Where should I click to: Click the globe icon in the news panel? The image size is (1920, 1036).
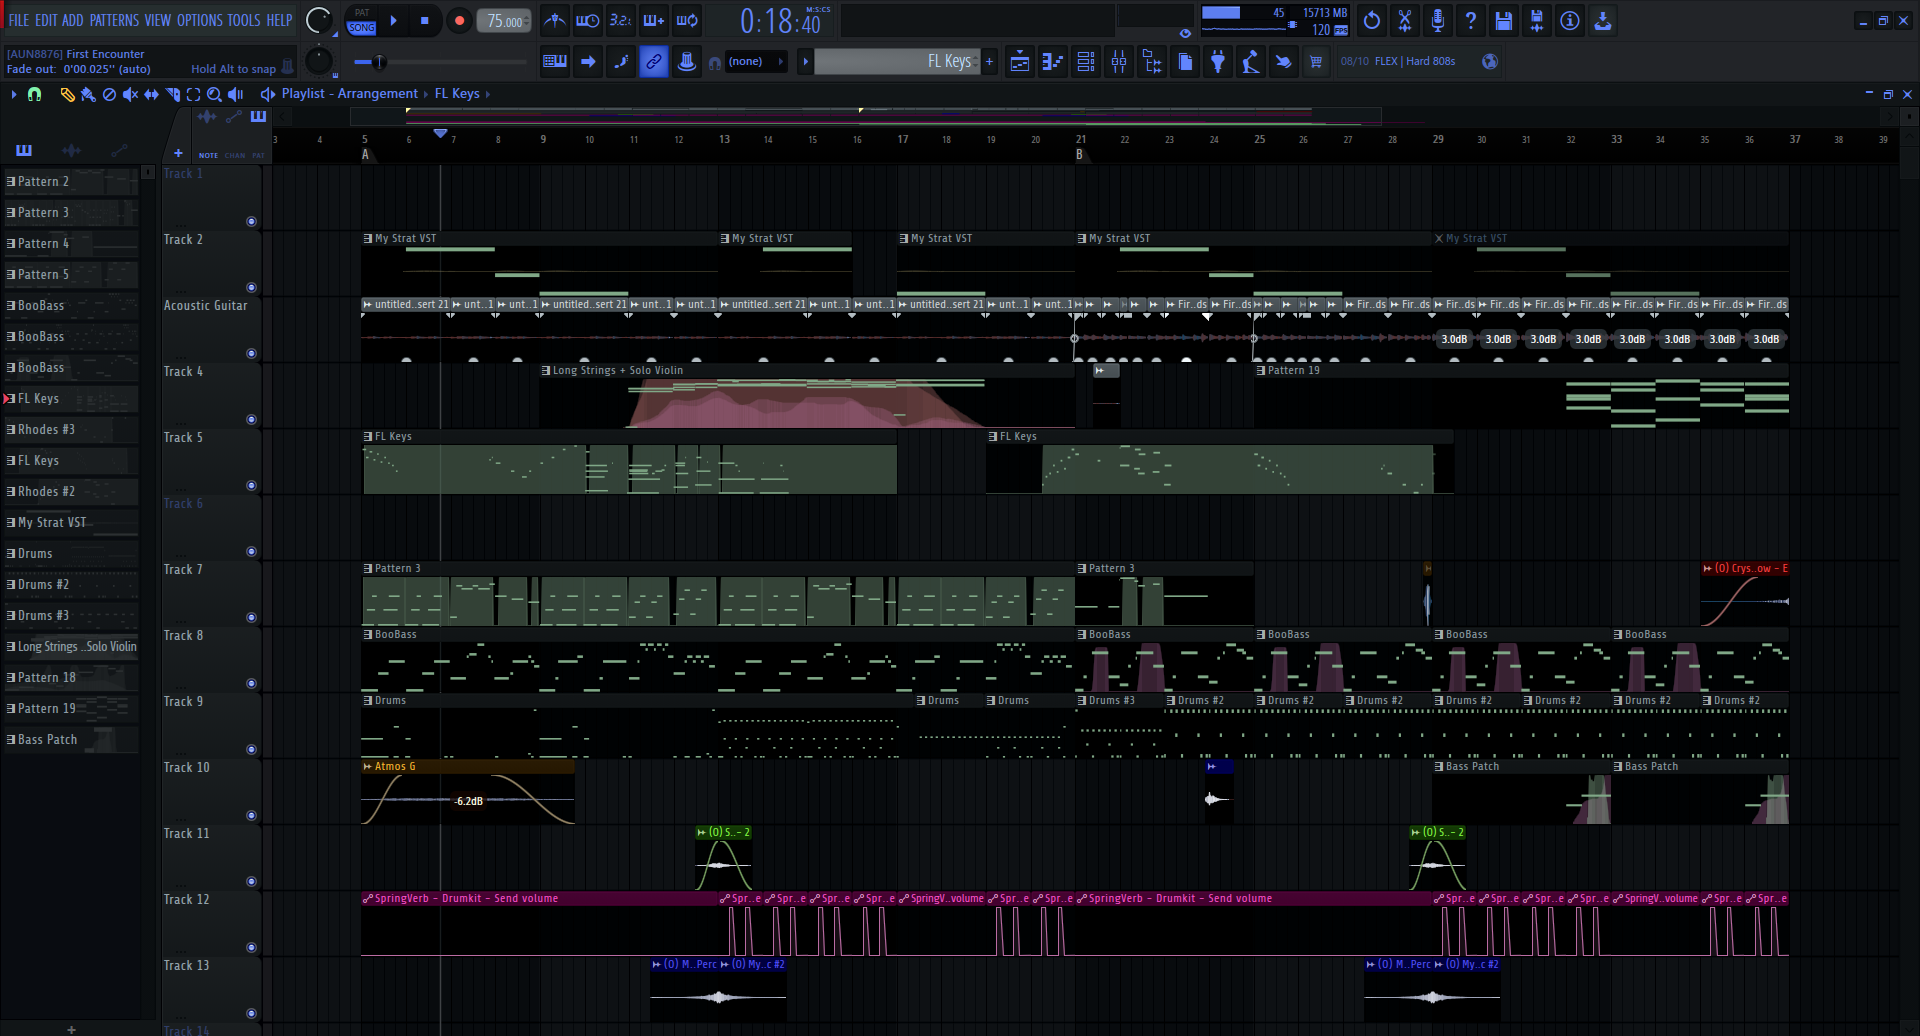tap(1490, 62)
